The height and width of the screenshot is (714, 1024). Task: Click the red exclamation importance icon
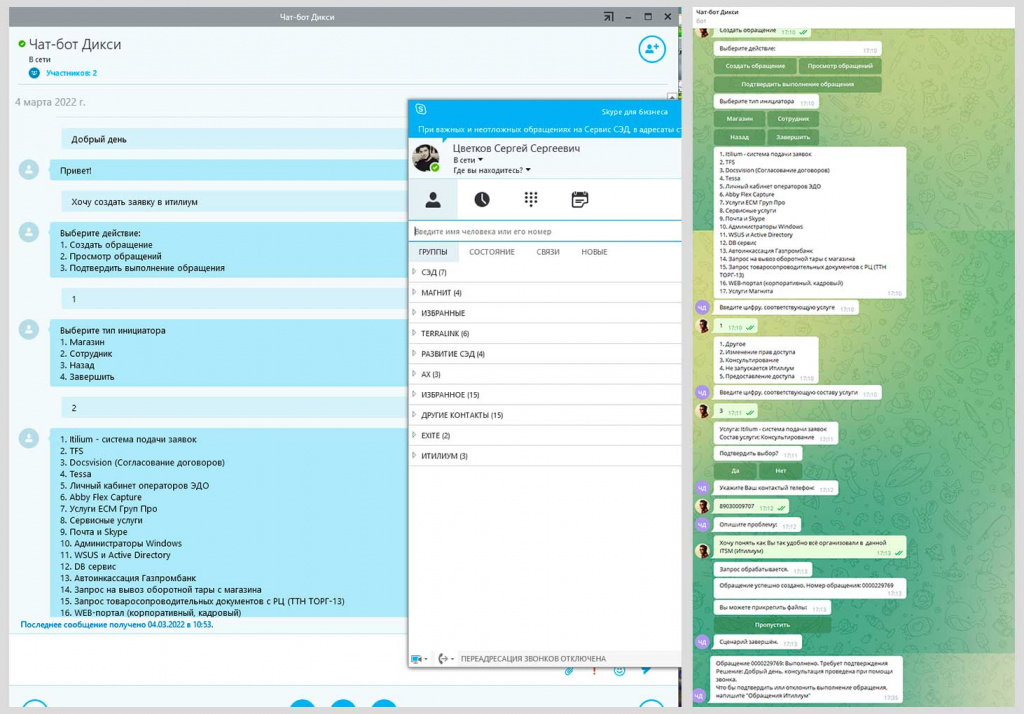pos(594,671)
